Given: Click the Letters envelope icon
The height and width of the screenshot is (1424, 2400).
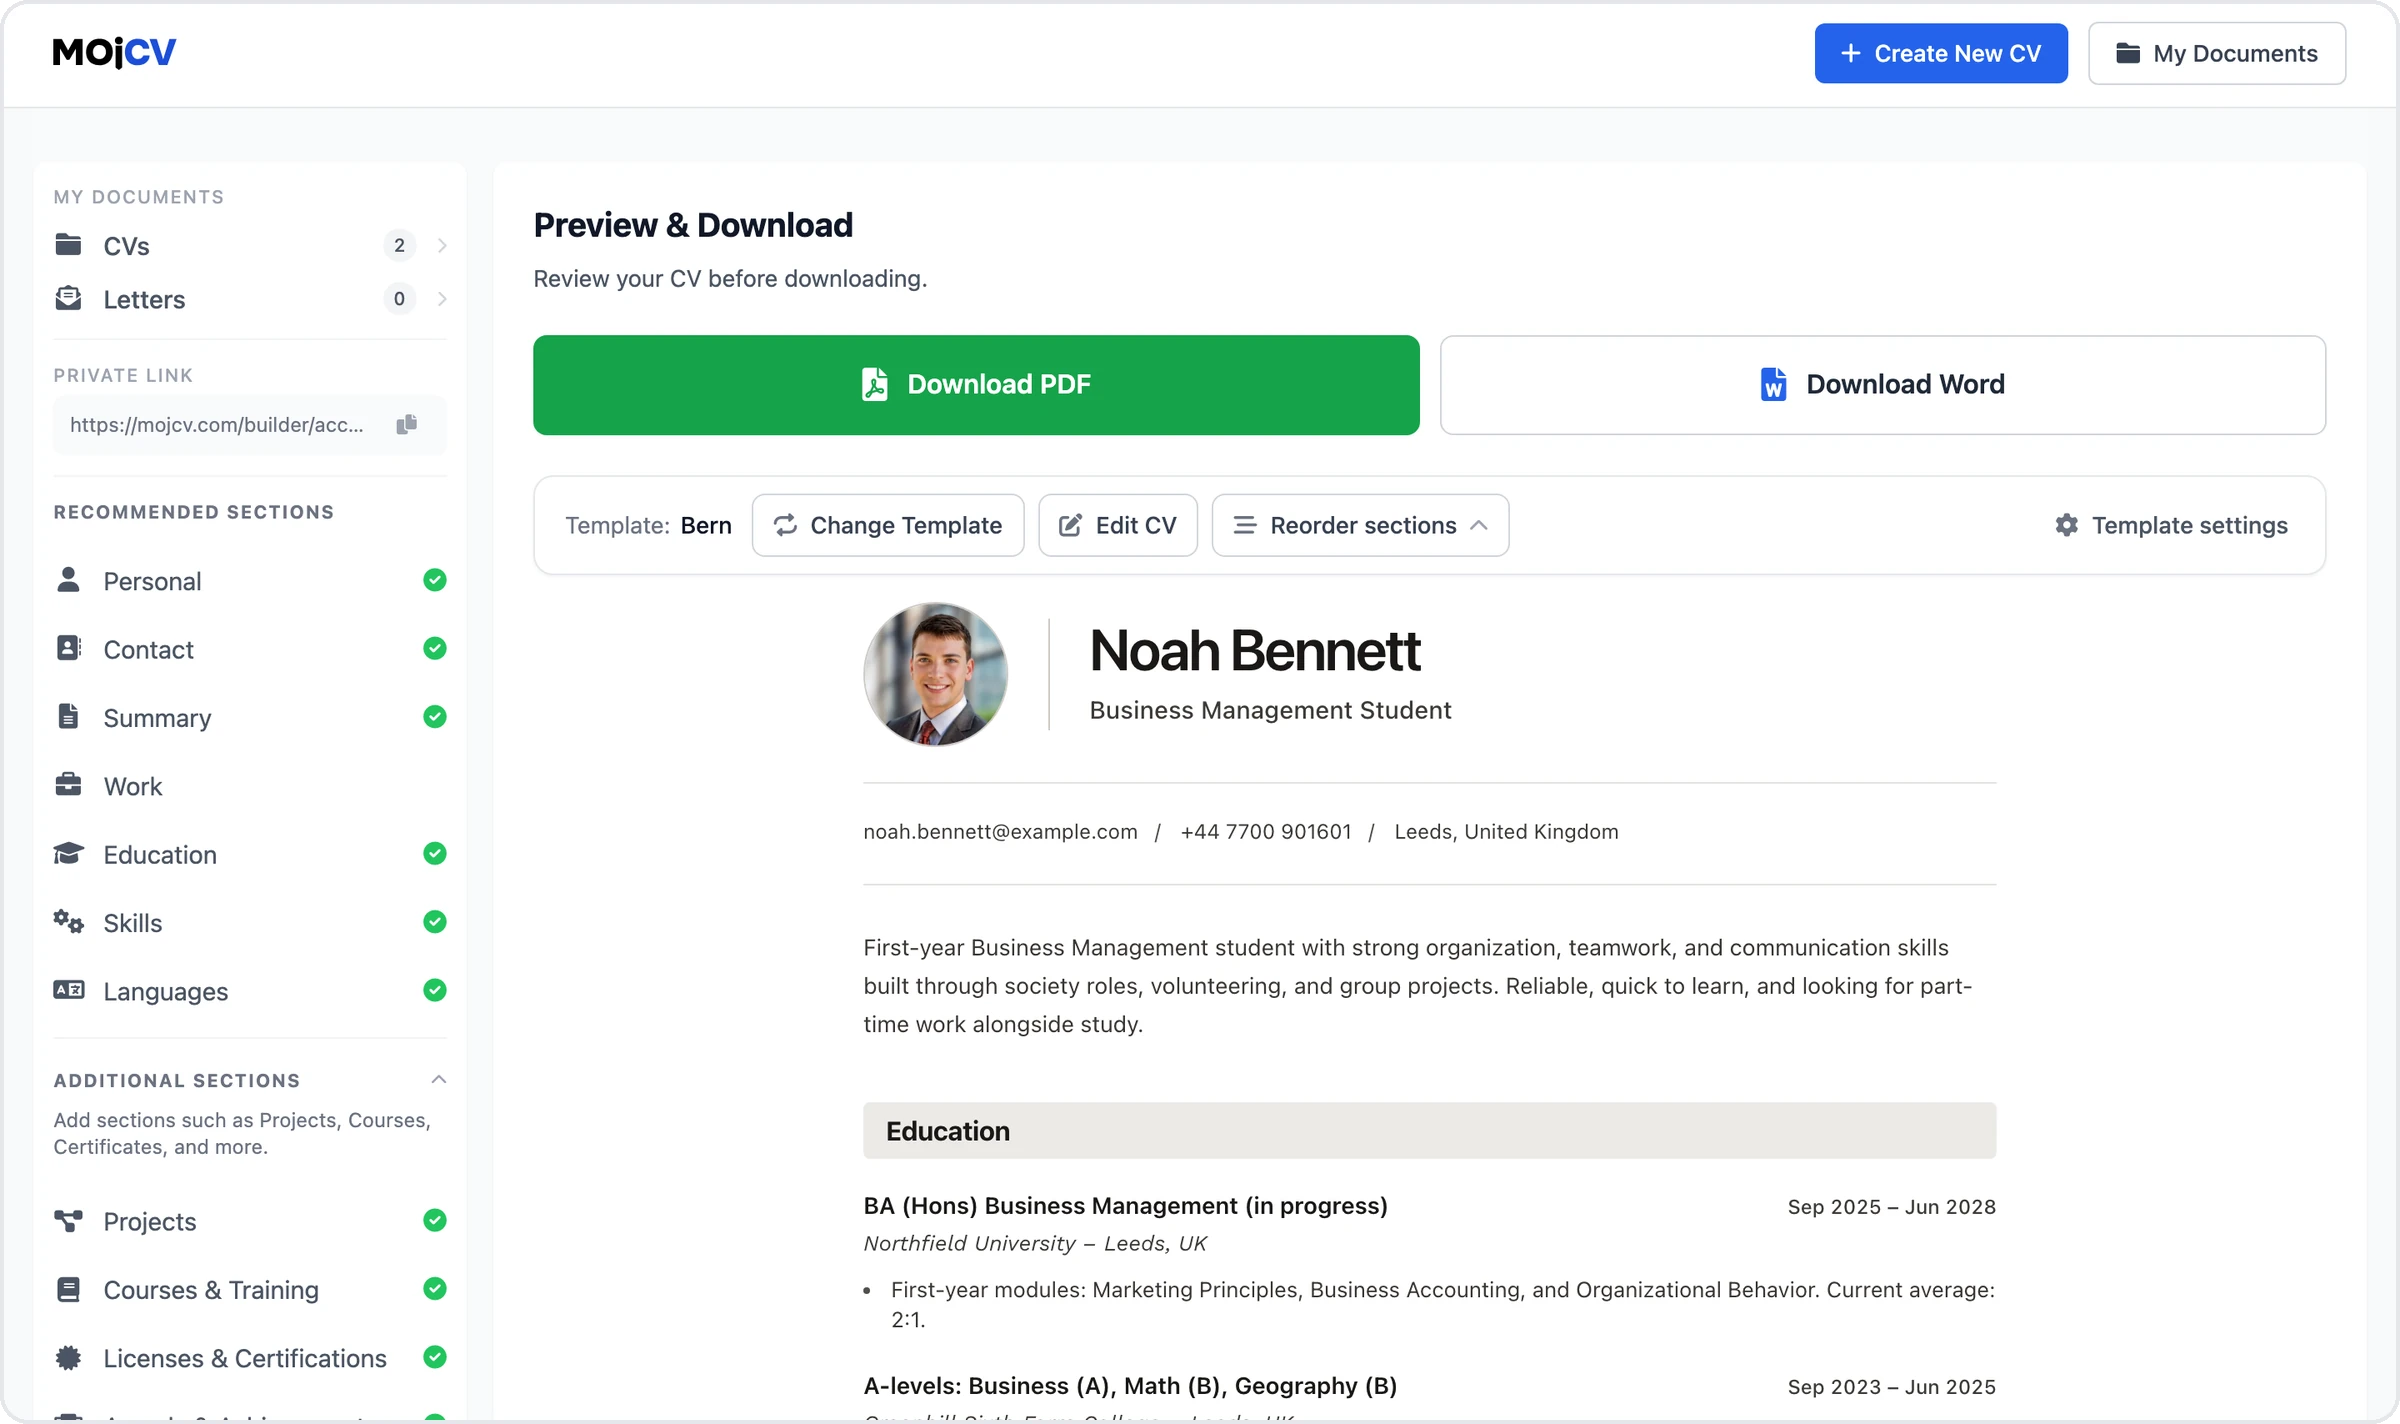Looking at the screenshot, I should tap(68, 299).
